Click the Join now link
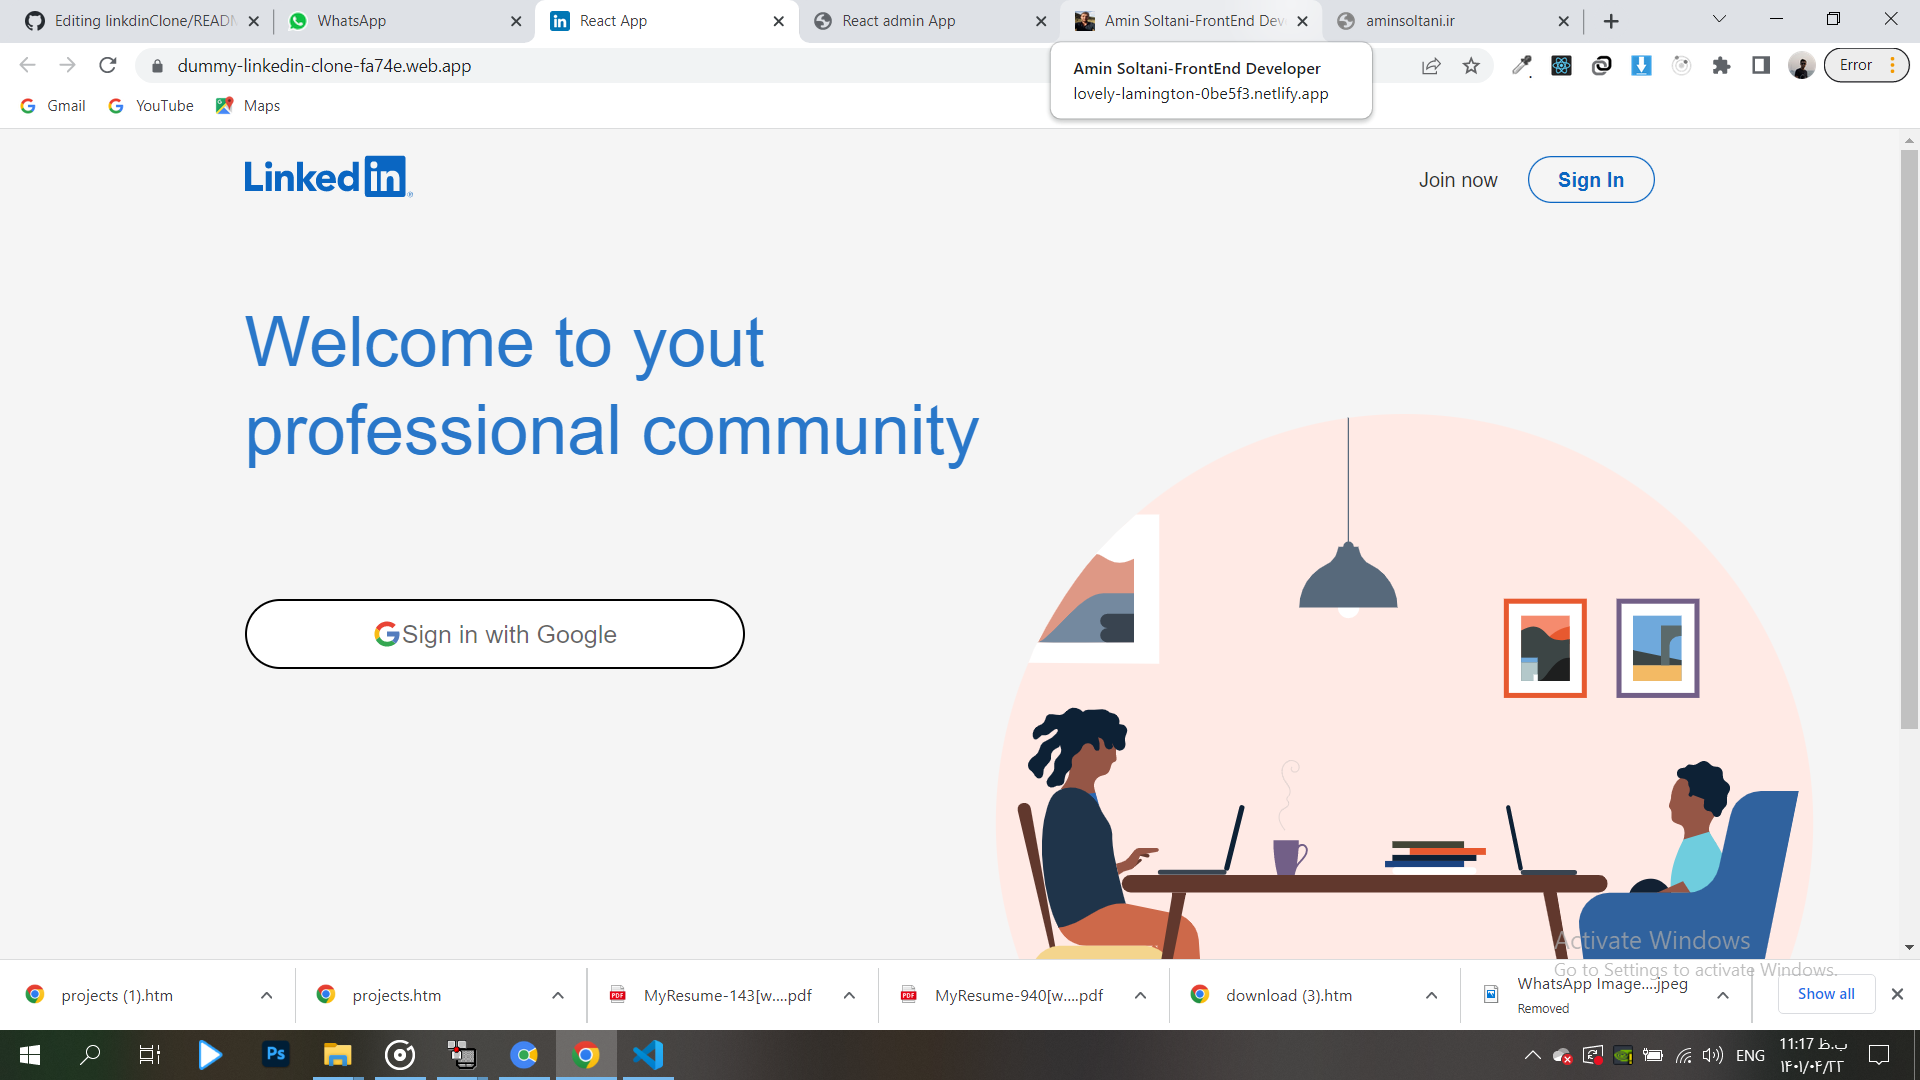 coord(1457,180)
